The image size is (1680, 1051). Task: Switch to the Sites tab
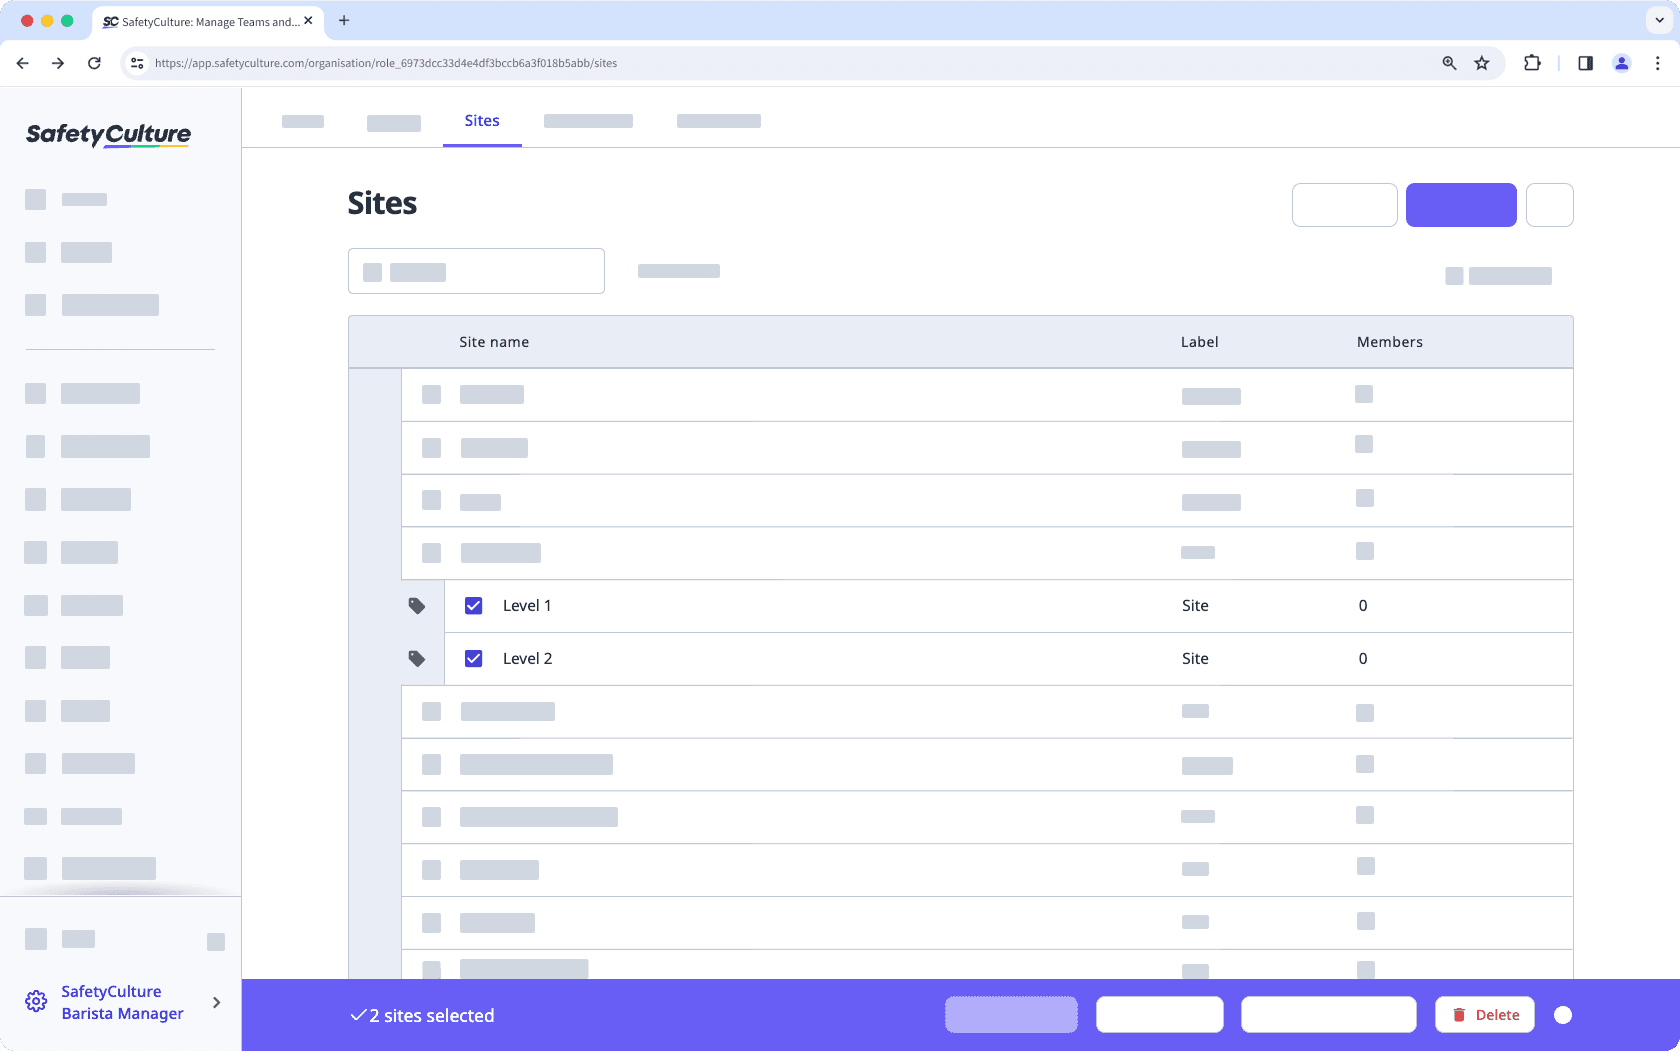tap(482, 120)
